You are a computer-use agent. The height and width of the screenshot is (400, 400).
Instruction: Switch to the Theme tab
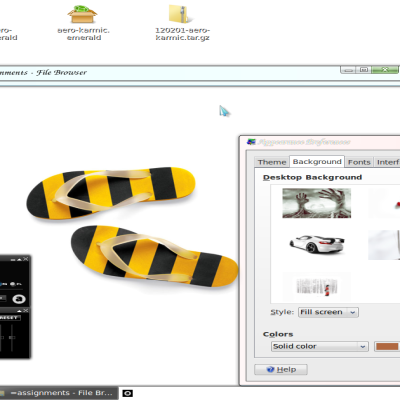[x=272, y=162]
